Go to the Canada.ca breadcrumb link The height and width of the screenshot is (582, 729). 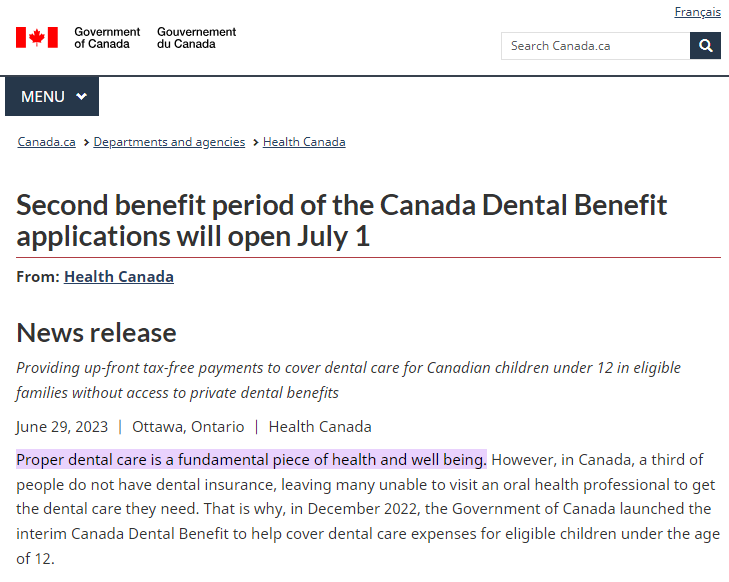tap(46, 142)
